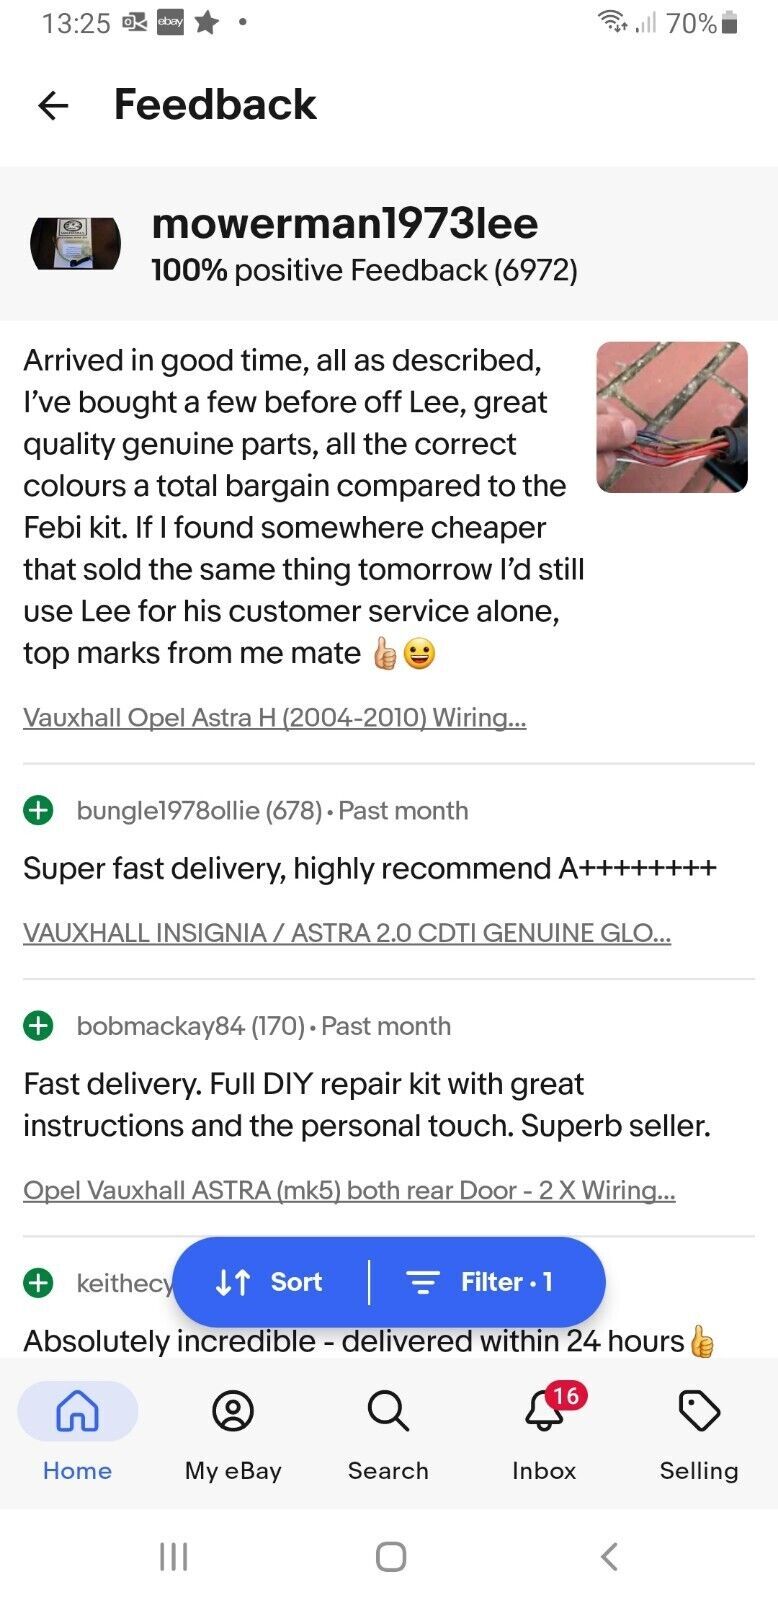The width and height of the screenshot is (778, 1600).
Task: Click seller avatar of mowerman1973lee
Action: coord(76,244)
